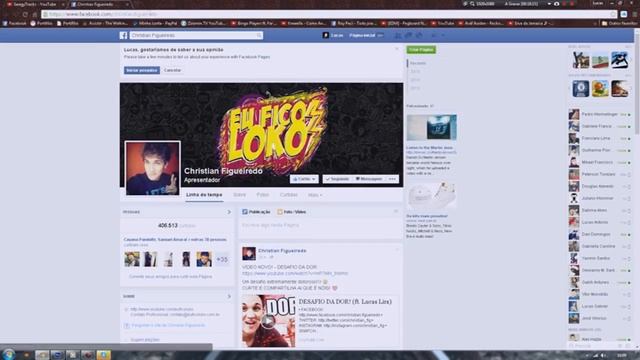Click first friend thumbnail in Pessoas box

(x=132, y=259)
